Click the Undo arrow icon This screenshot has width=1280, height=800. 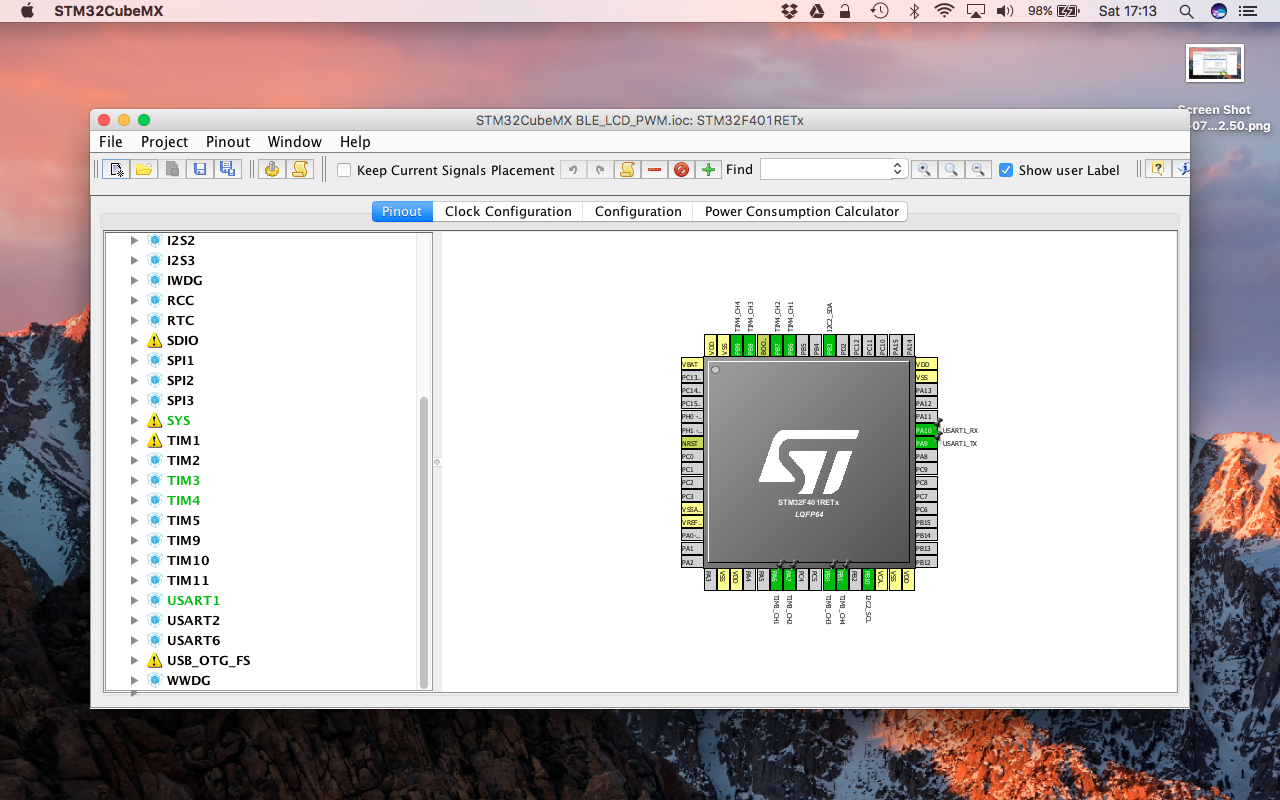coord(573,169)
